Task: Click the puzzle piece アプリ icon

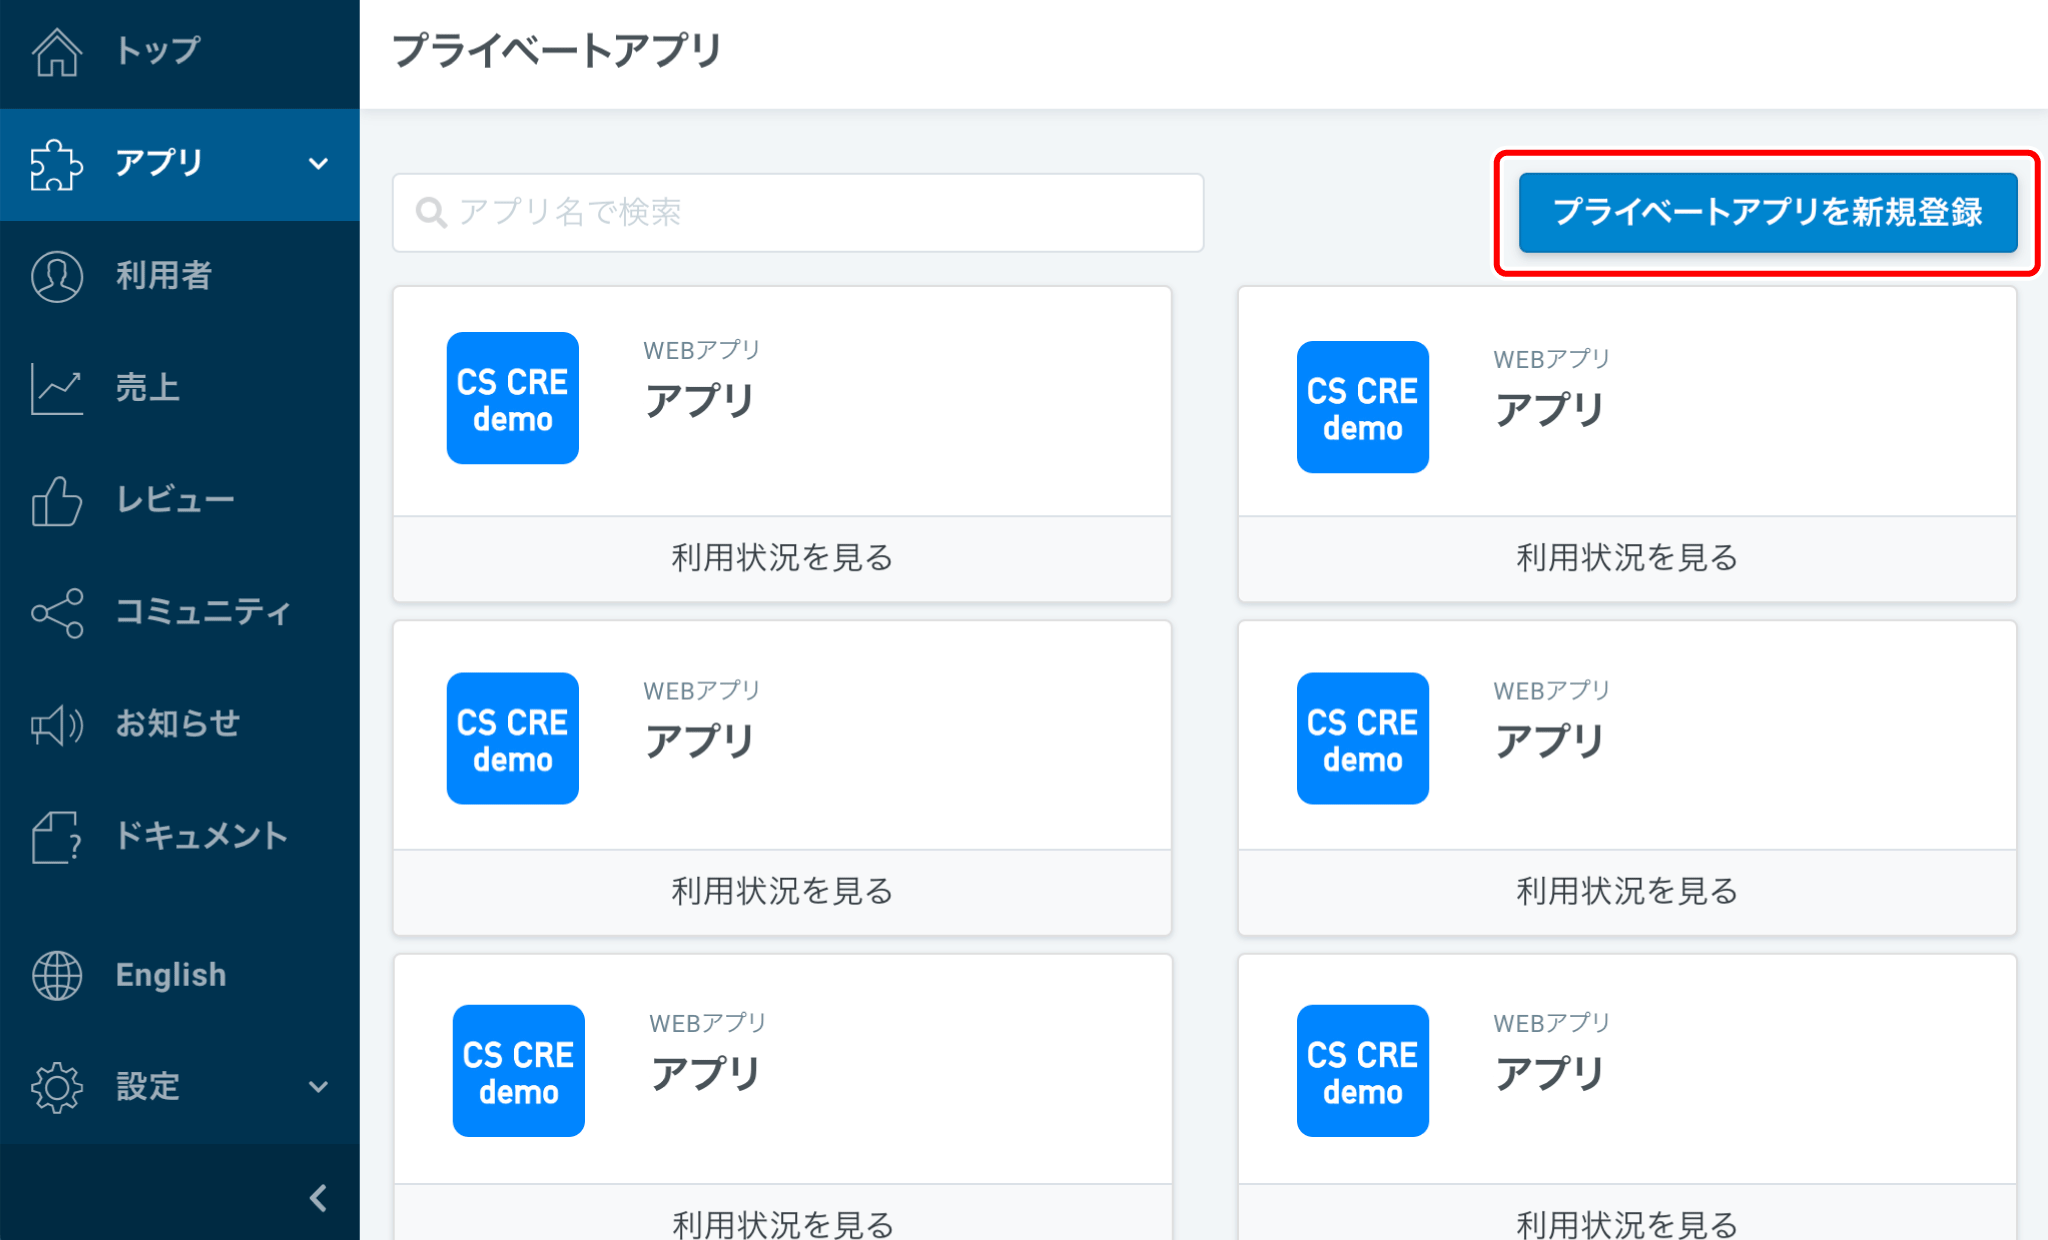Action: 57,164
